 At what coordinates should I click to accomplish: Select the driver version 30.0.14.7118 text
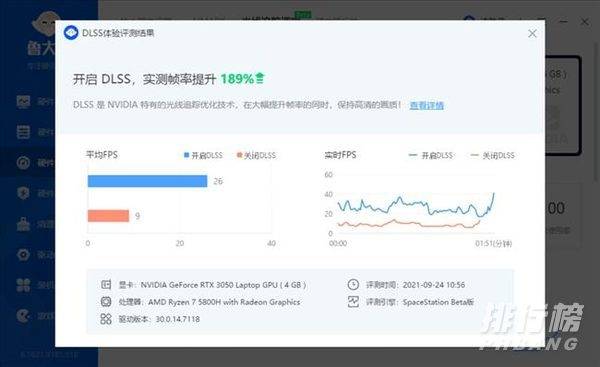(x=178, y=319)
